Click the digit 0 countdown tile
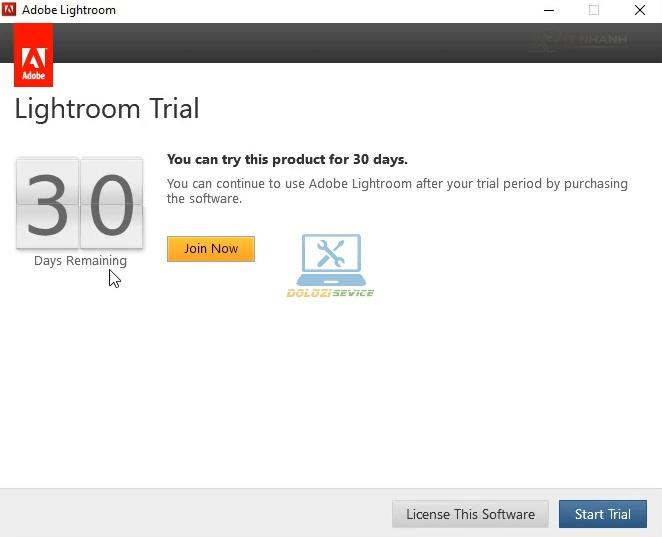 [x=111, y=203]
